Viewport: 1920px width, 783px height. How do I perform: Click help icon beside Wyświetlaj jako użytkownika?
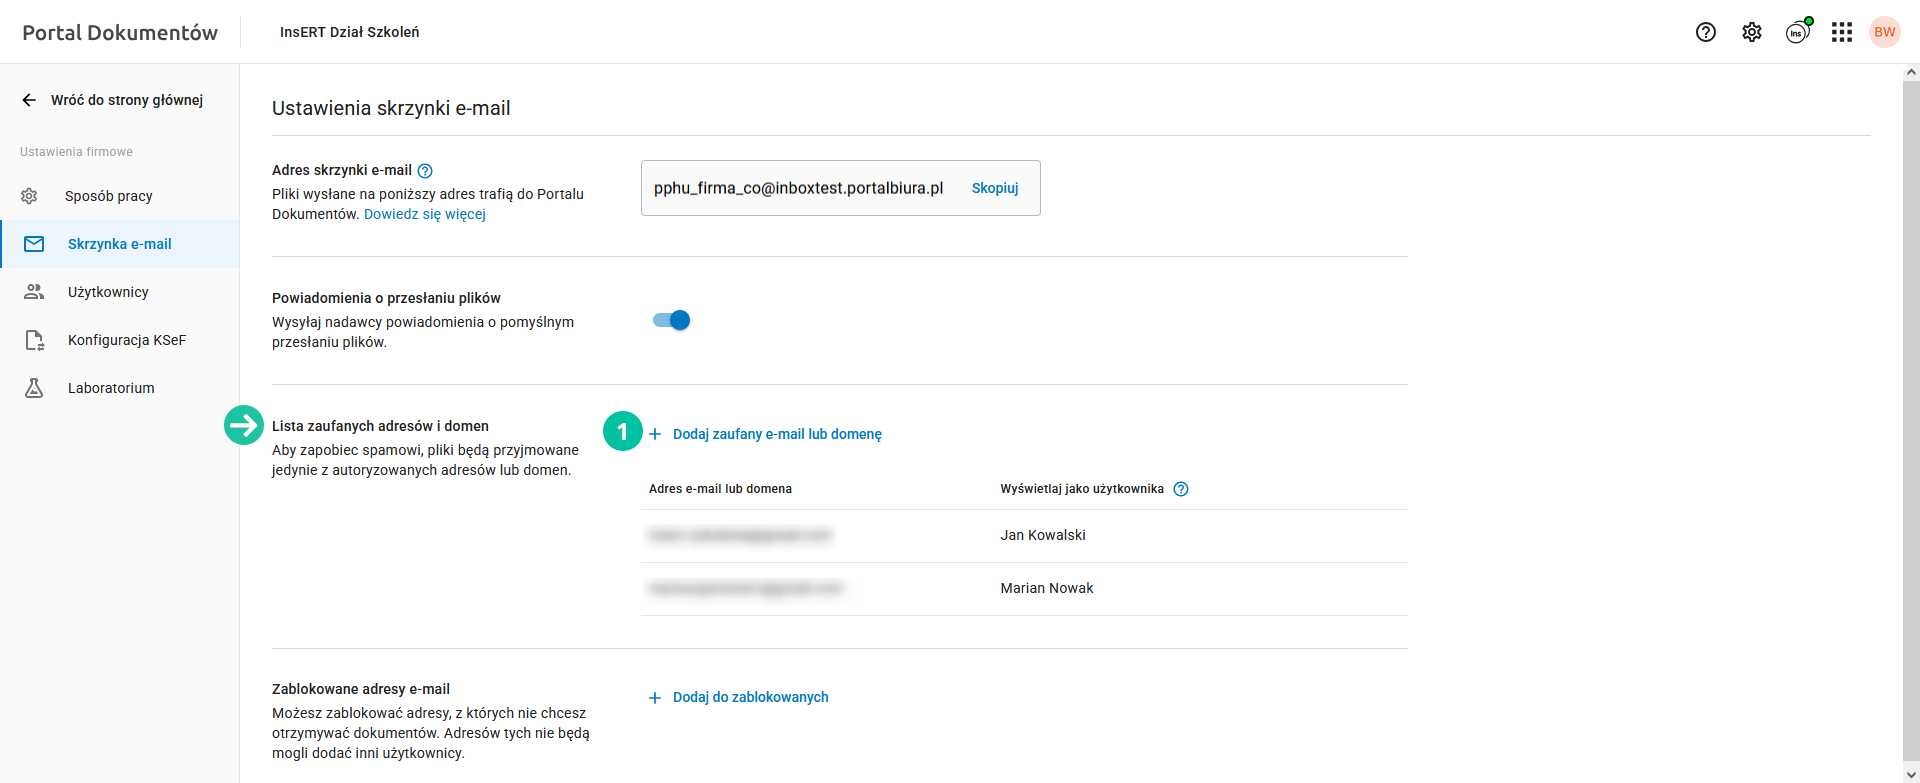pyautogui.click(x=1181, y=489)
